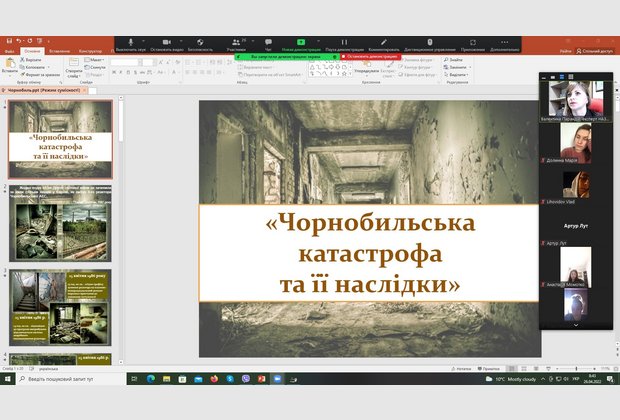
Task: Click the Paste button
Action: click(x=10, y=66)
